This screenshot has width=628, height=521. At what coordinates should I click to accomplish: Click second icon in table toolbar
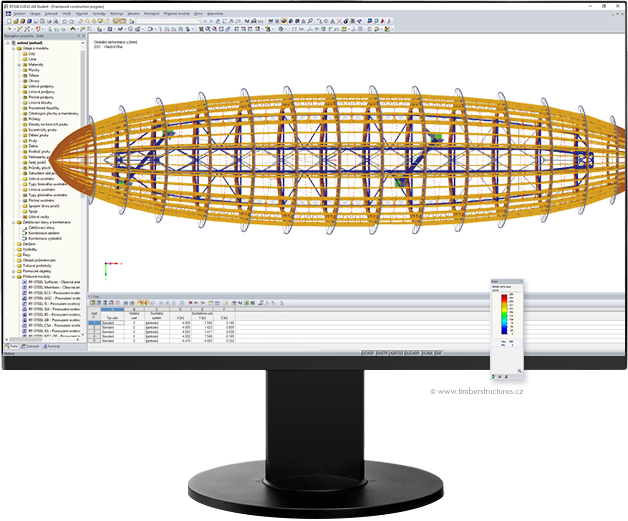click(99, 303)
